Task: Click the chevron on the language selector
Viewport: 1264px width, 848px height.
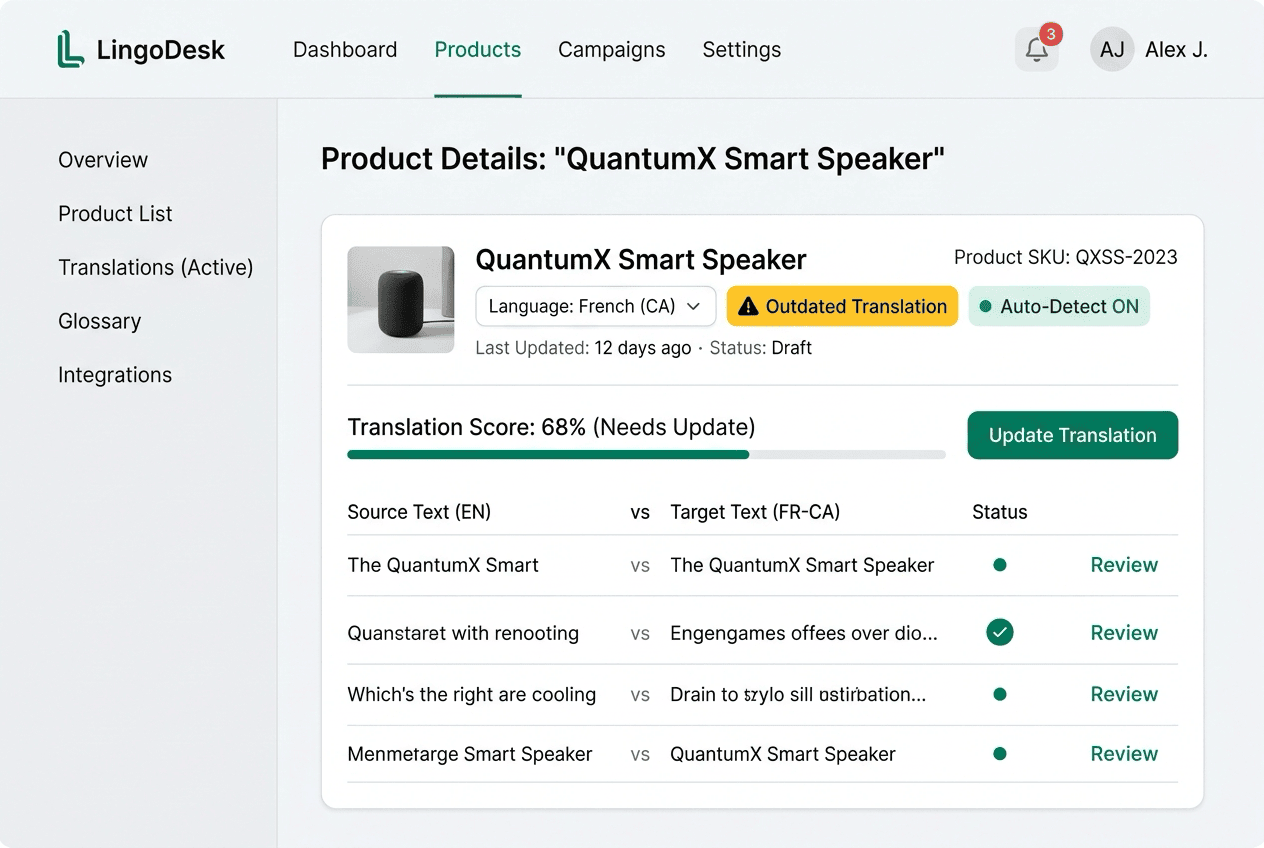Action: (x=694, y=307)
